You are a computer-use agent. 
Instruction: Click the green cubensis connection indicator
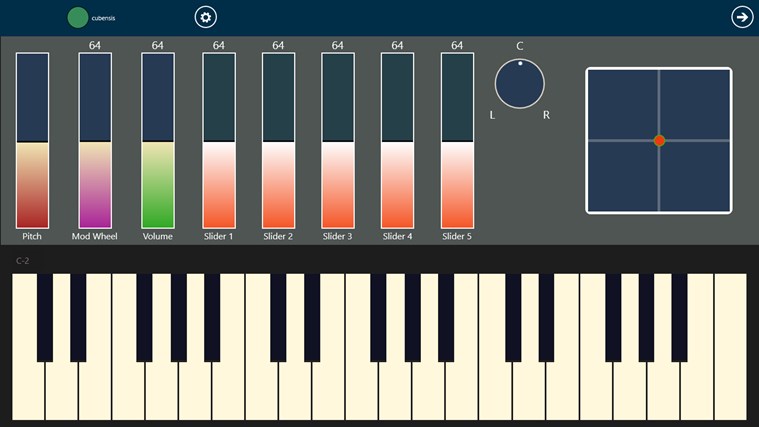[77, 17]
